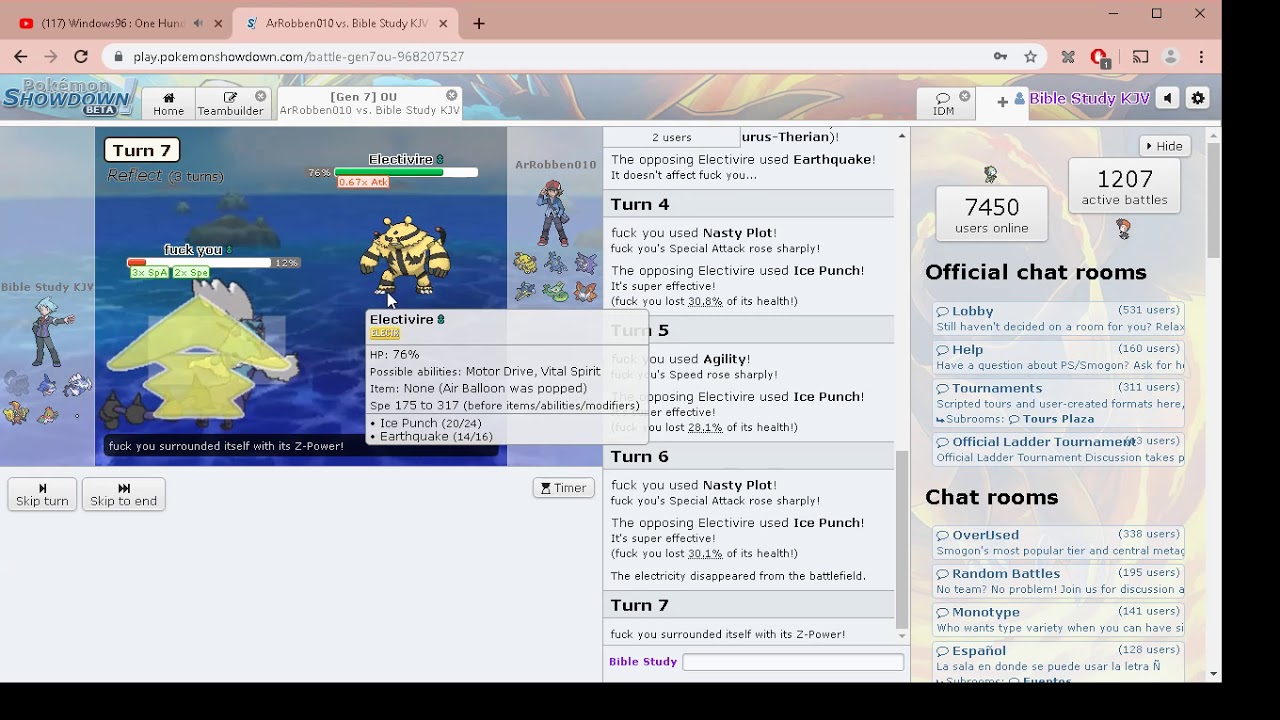Join the Monotype chat room
The image size is (1280, 720).
(1058, 619)
